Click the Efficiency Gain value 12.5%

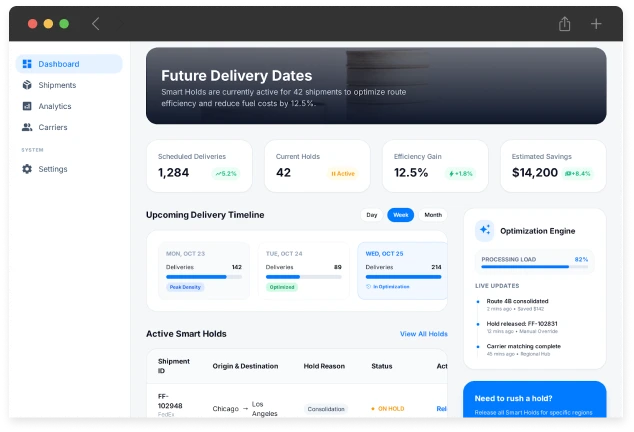(x=411, y=173)
